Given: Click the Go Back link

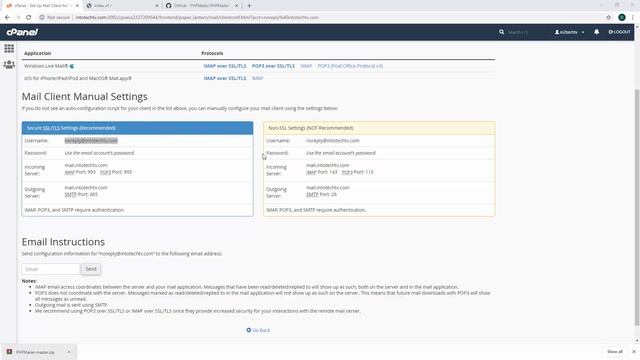Looking at the screenshot, I should pyautogui.click(x=258, y=330).
